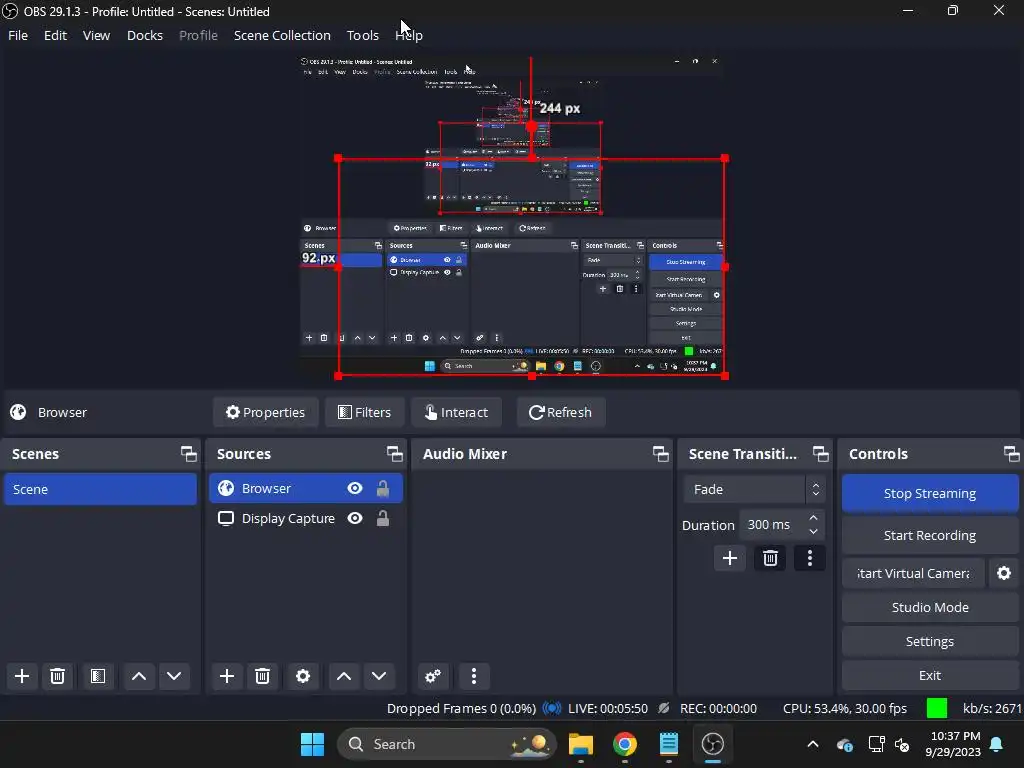Float the Audio Mixer dock
The width and height of the screenshot is (1024, 768).
[660, 454]
